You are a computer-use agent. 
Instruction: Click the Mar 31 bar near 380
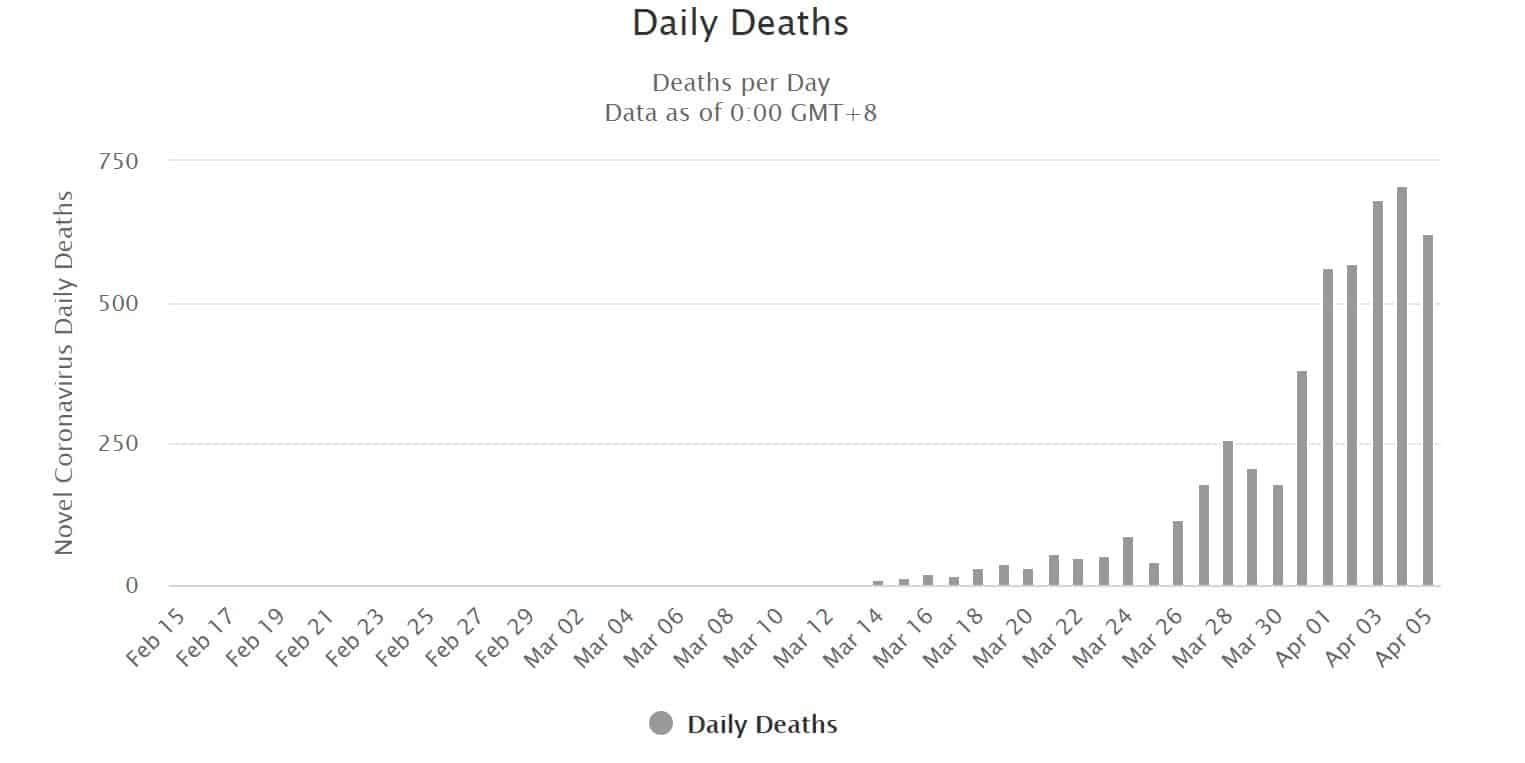tap(1302, 478)
